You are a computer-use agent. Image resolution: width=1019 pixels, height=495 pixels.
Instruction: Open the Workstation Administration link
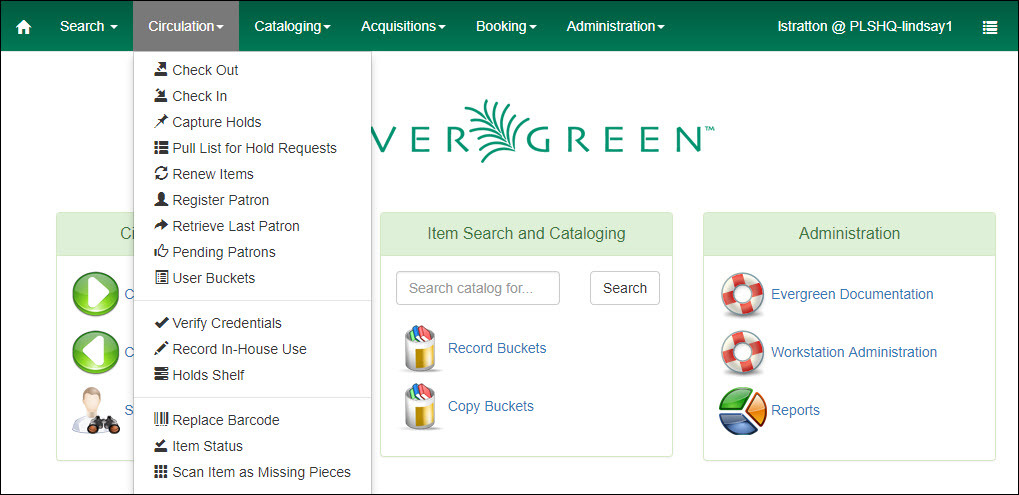tap(854, 352)
